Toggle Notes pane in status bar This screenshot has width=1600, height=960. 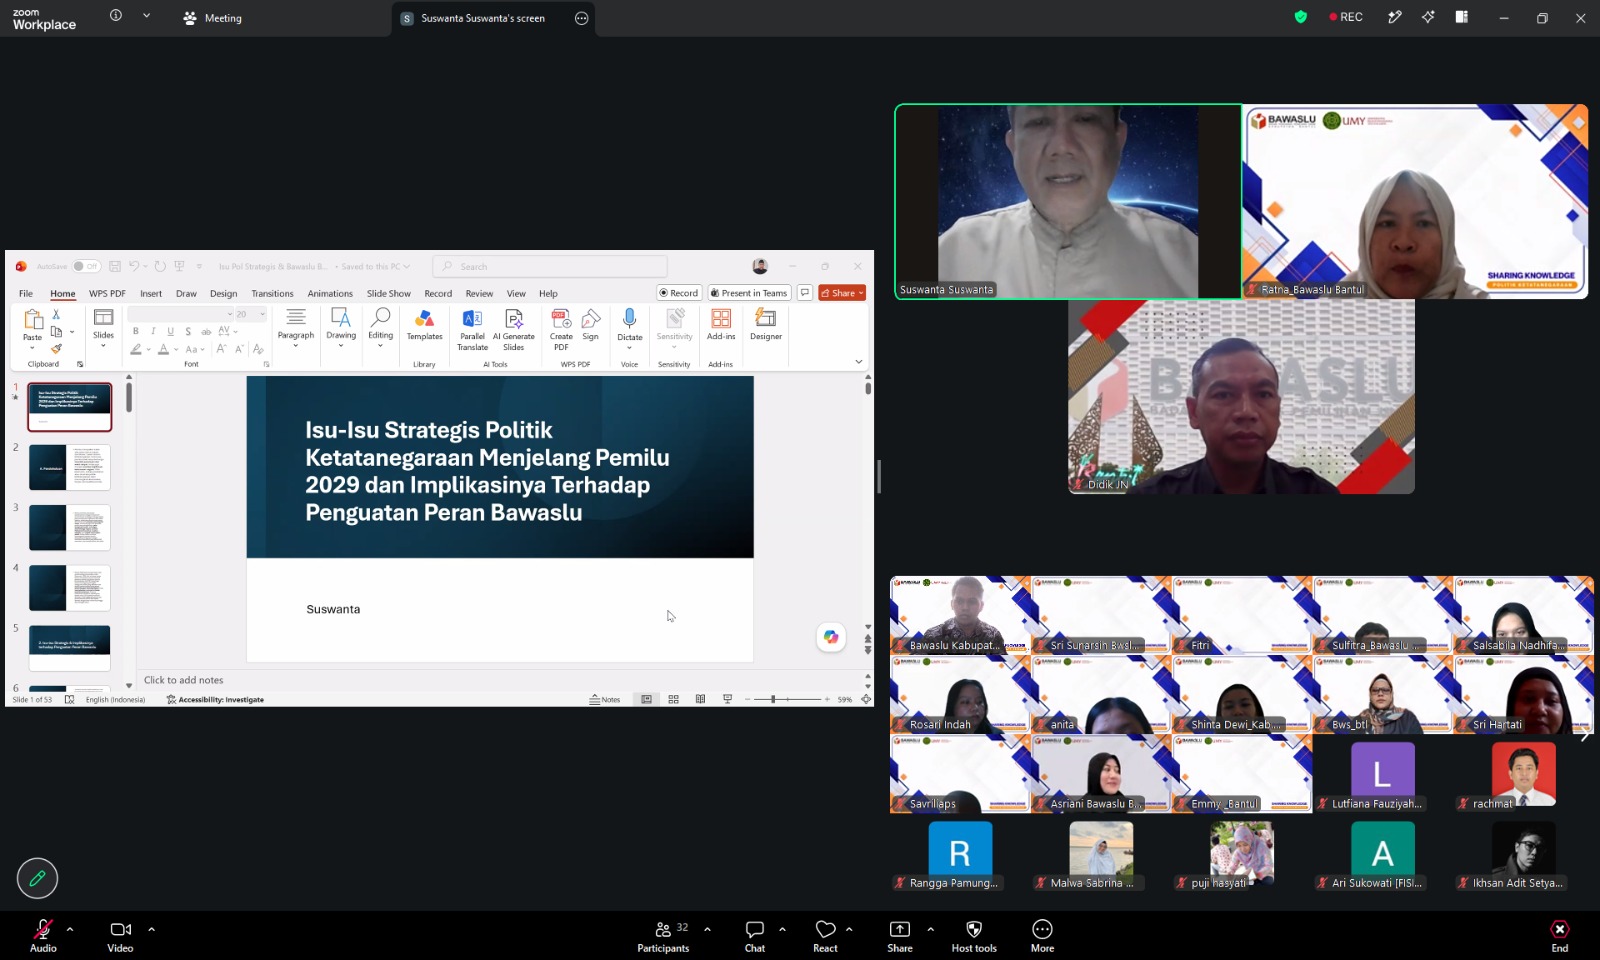pyautogui.click(x=605, y=699)
